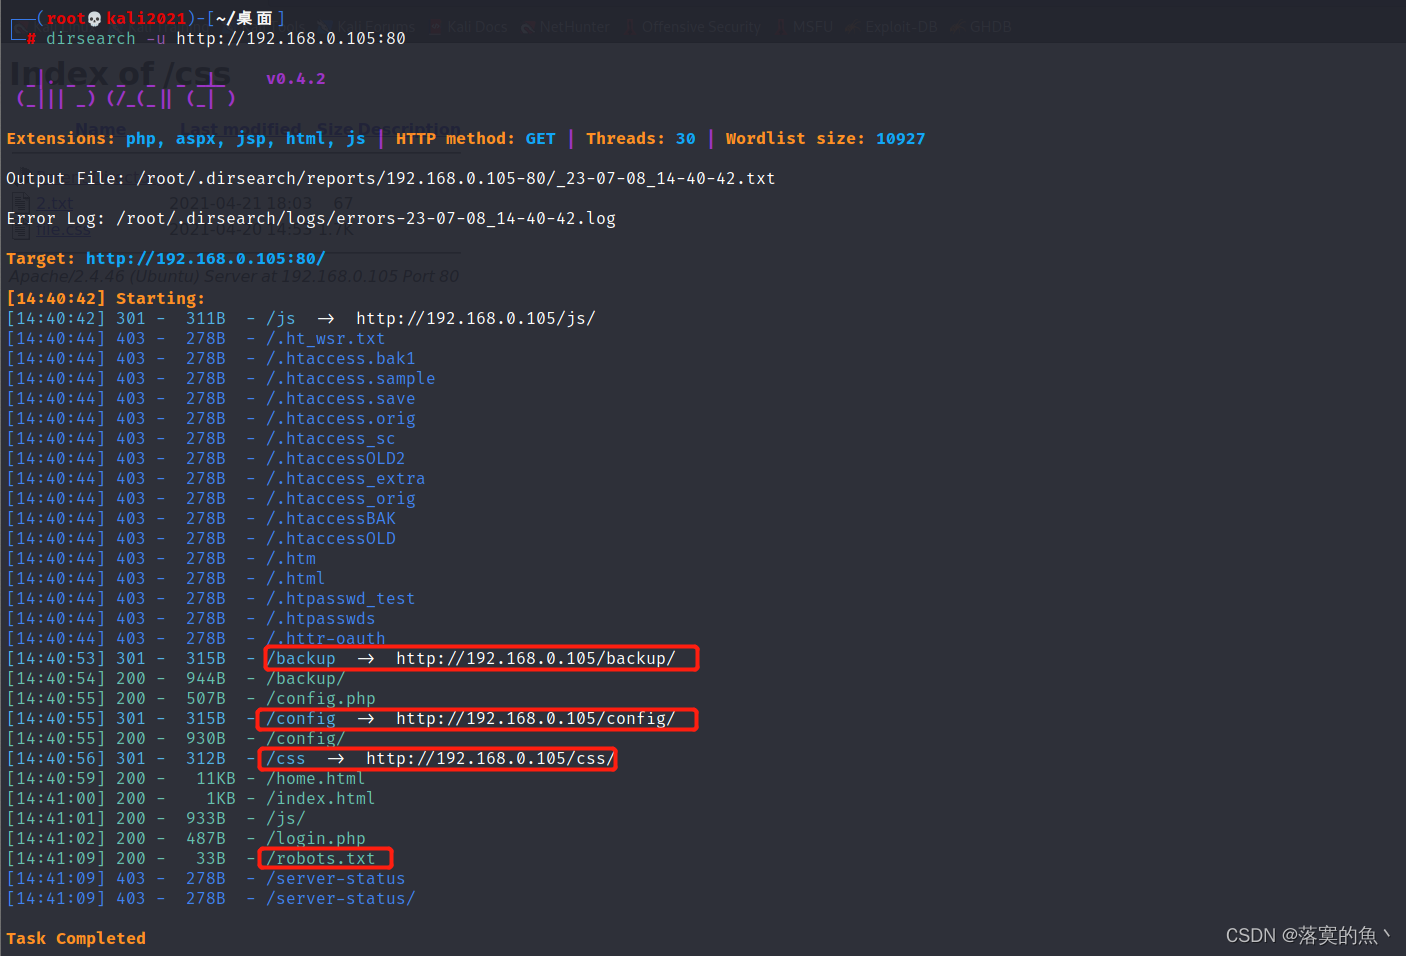1406x956 pixels.
Task: Click the timestamp [14:41:00] on the index.html row
Action: point(56,798)
